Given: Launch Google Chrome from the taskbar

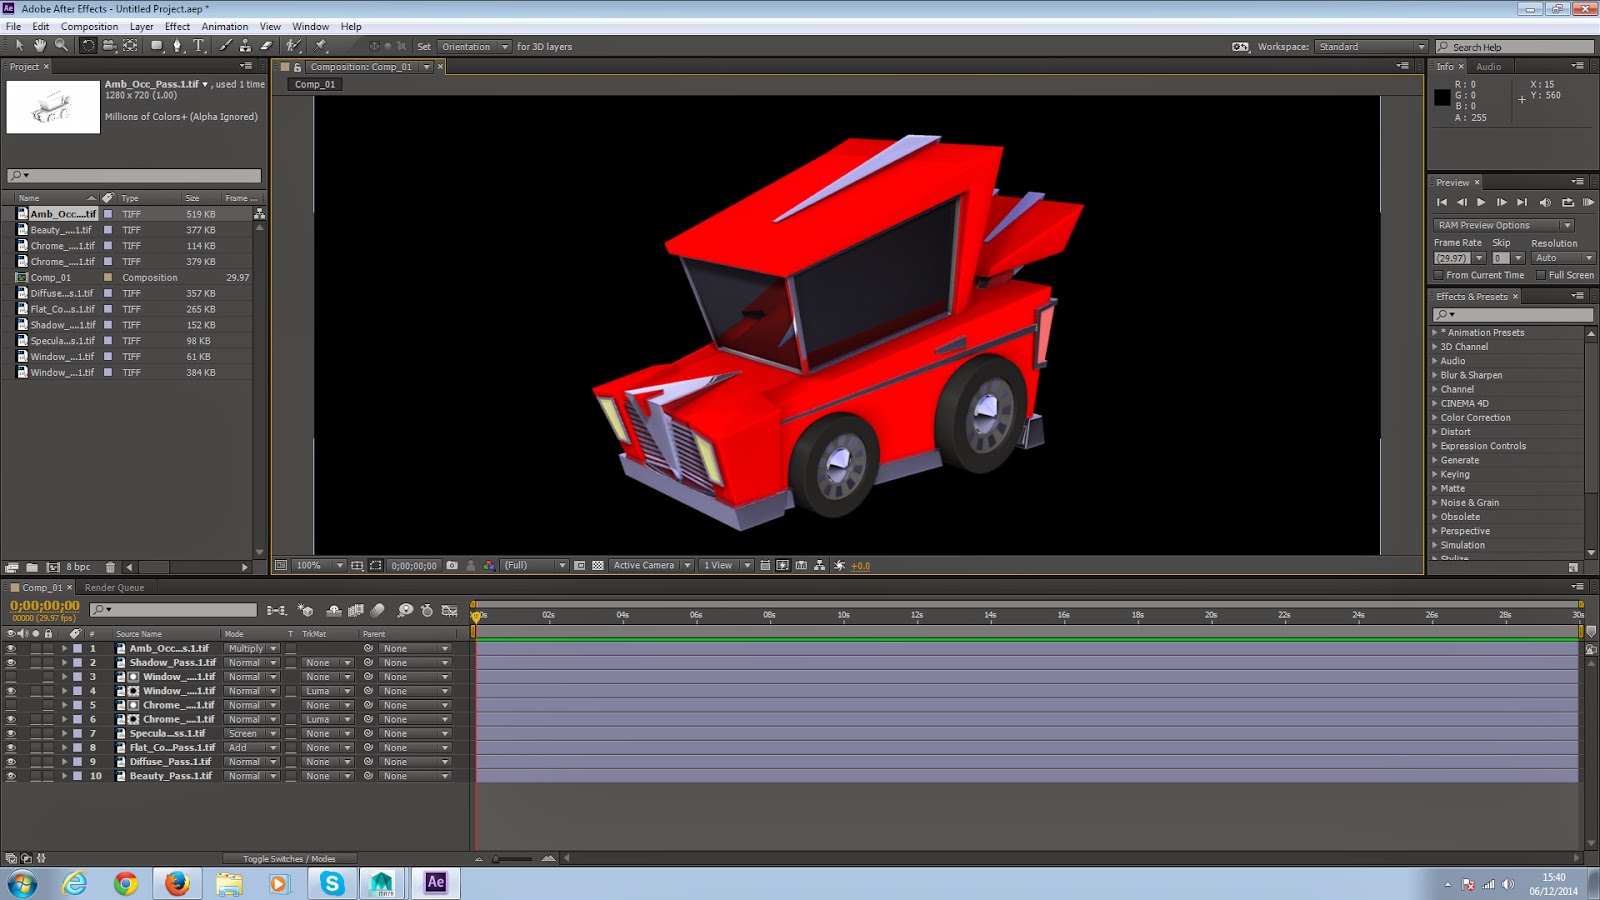Looking at the screenshot, I should pyautogui.click(x=126, y=883).
